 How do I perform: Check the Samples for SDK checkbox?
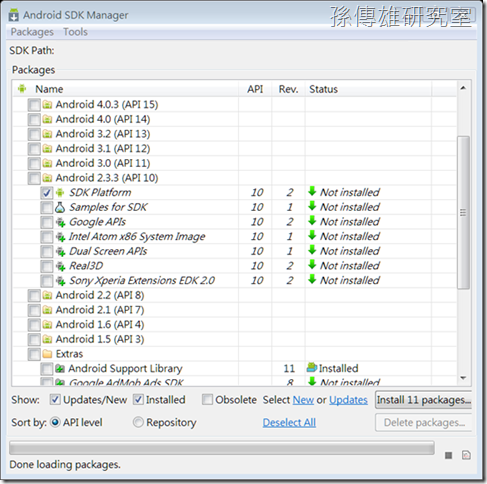(x=47, y=207)
